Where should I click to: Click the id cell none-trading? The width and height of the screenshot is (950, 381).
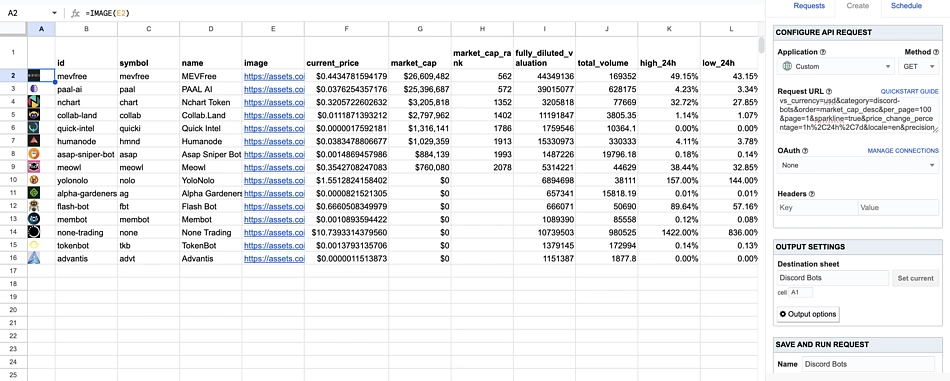(86, 232)
